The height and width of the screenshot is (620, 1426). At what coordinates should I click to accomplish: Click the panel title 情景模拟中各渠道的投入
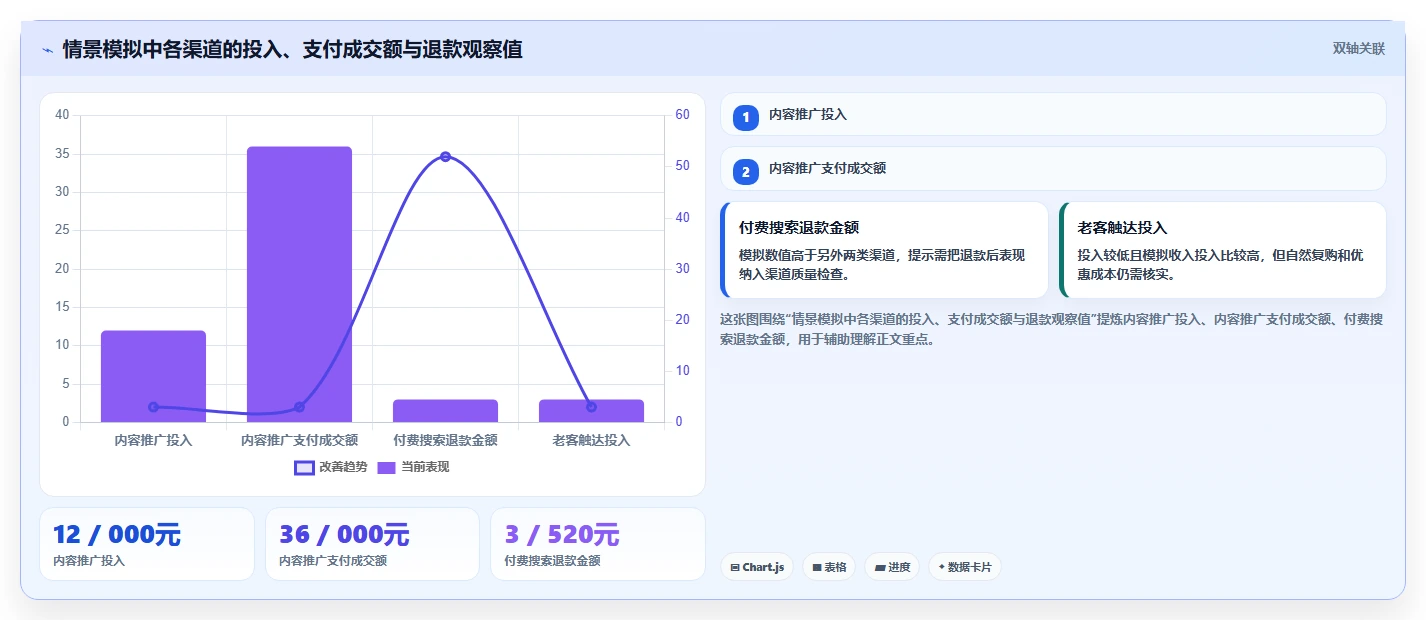pyautogui.click(x=292, y=49)
